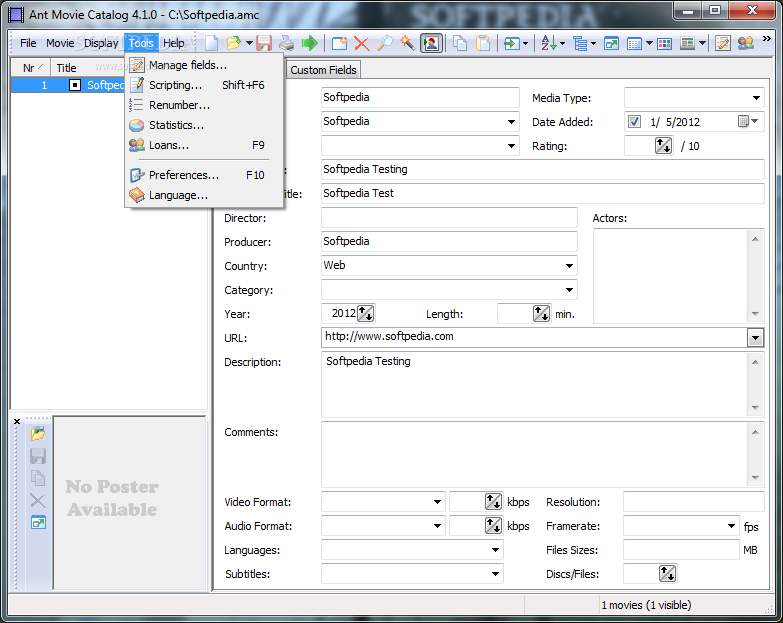This screenshot has width=783, height=623.
Task: Click the Director input field
Action: [x=449, y=218]
